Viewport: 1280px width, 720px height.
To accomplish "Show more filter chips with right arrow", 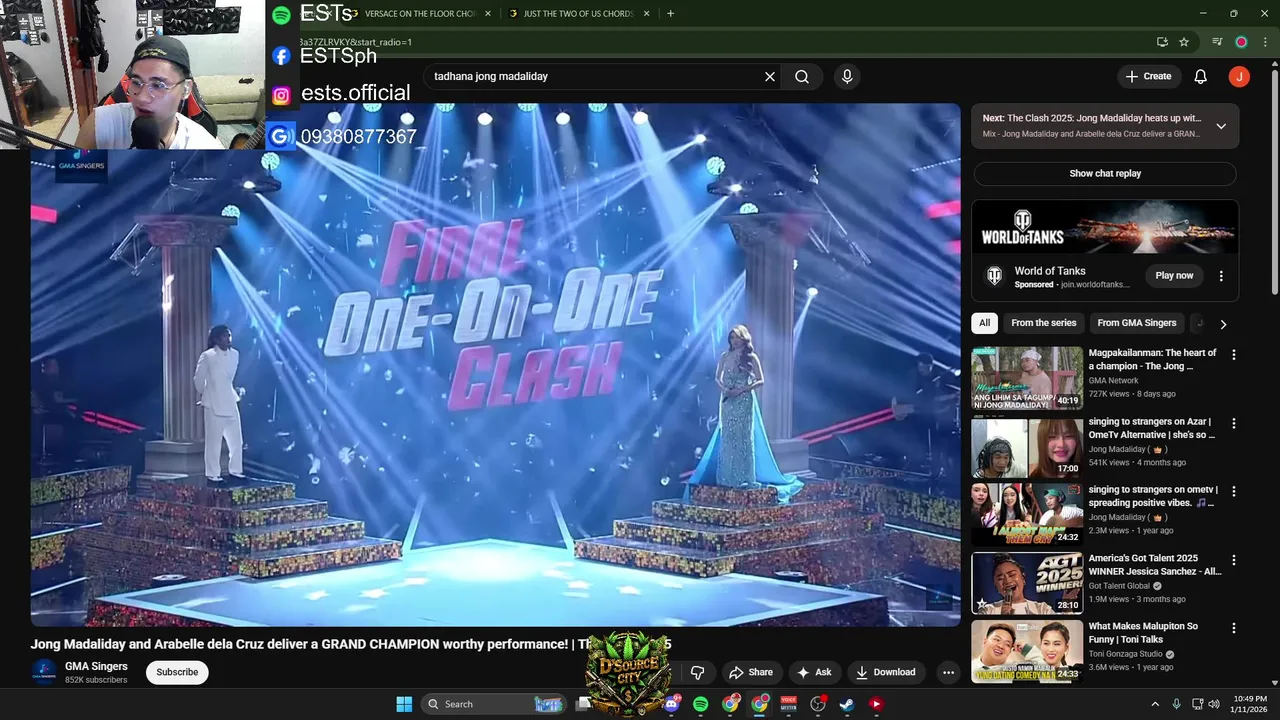I will pos(1223,324).
